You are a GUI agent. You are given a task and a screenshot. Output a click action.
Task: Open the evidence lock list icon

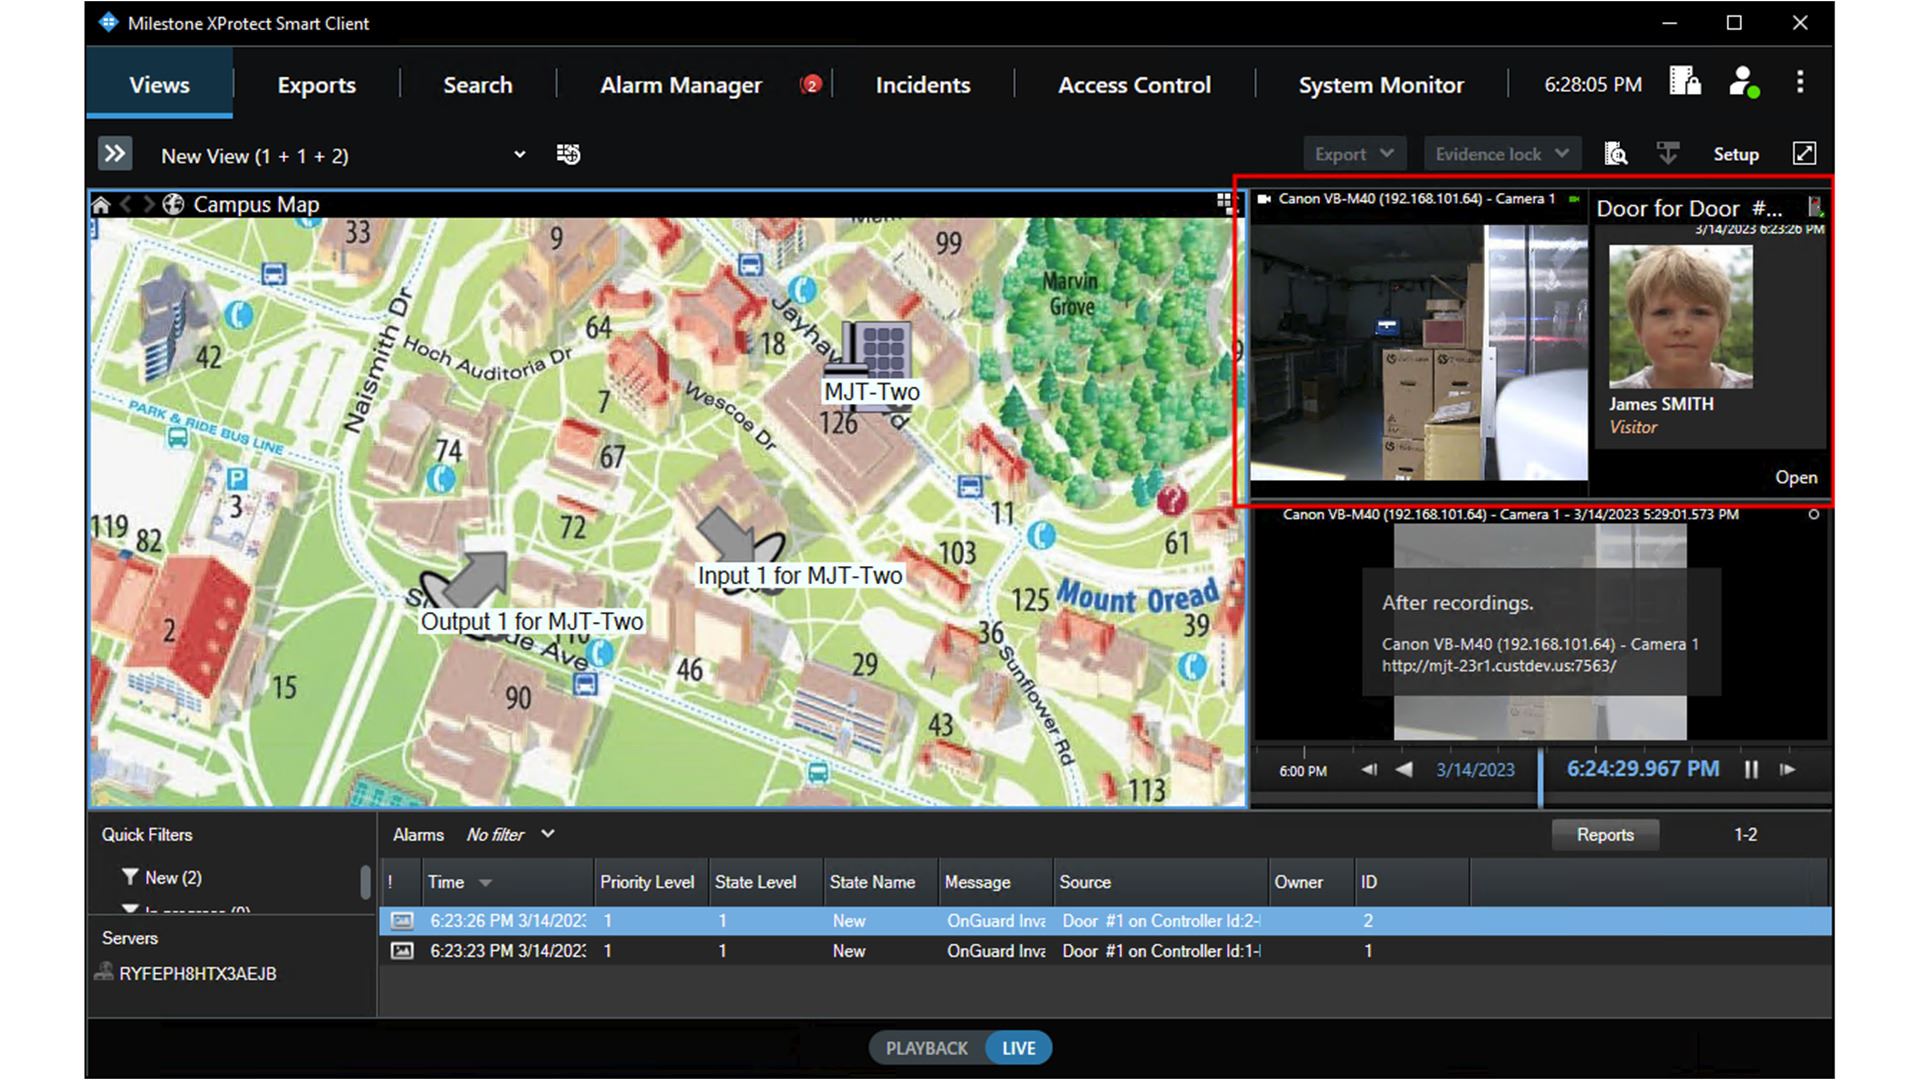[x=1685, y=81]
